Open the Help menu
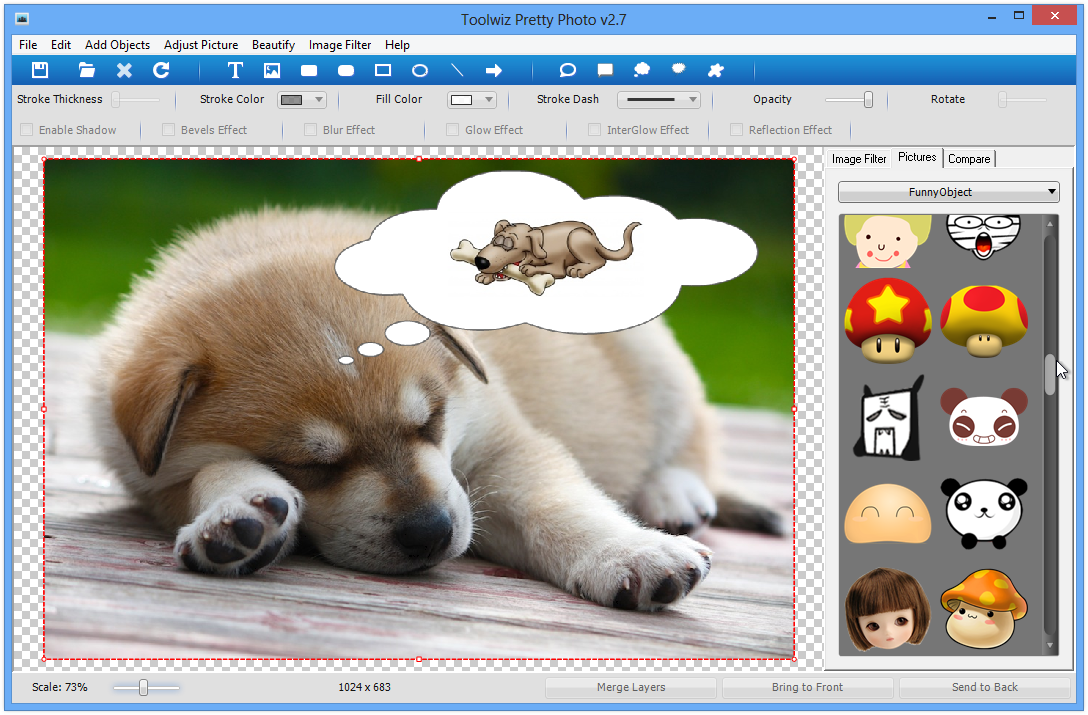 398,44
